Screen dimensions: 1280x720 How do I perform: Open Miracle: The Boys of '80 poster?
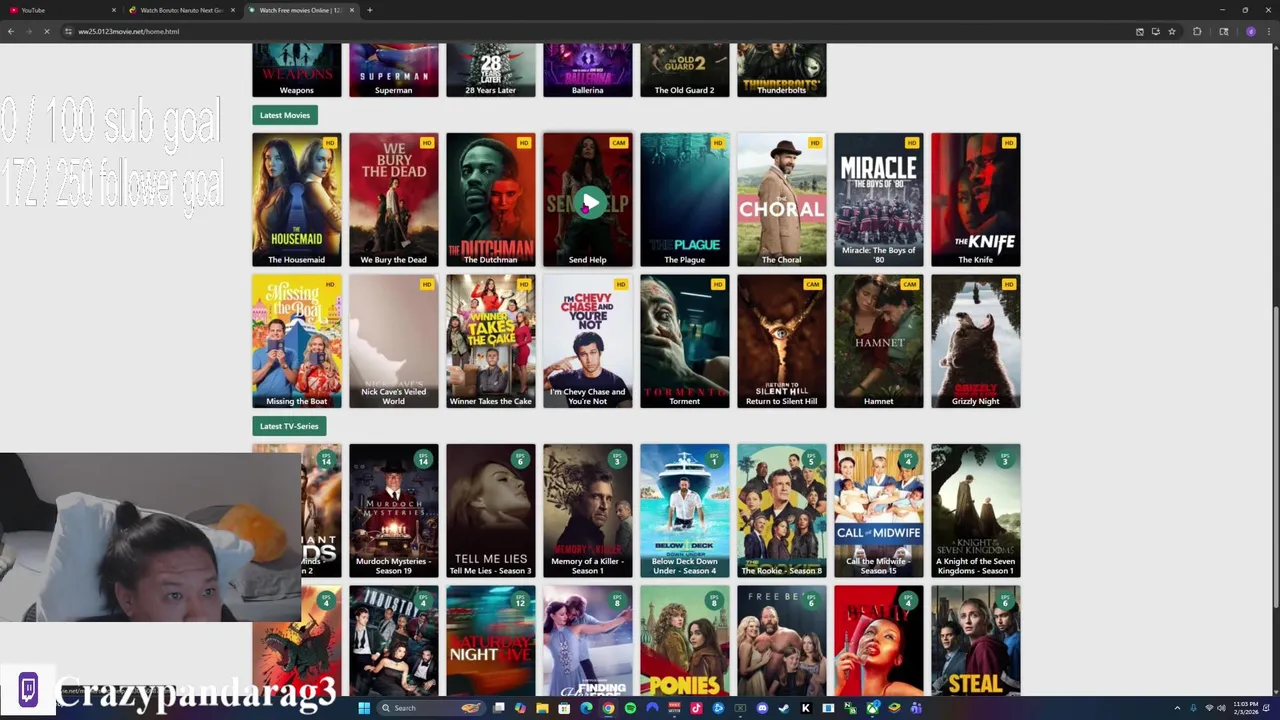click(879, 200)
